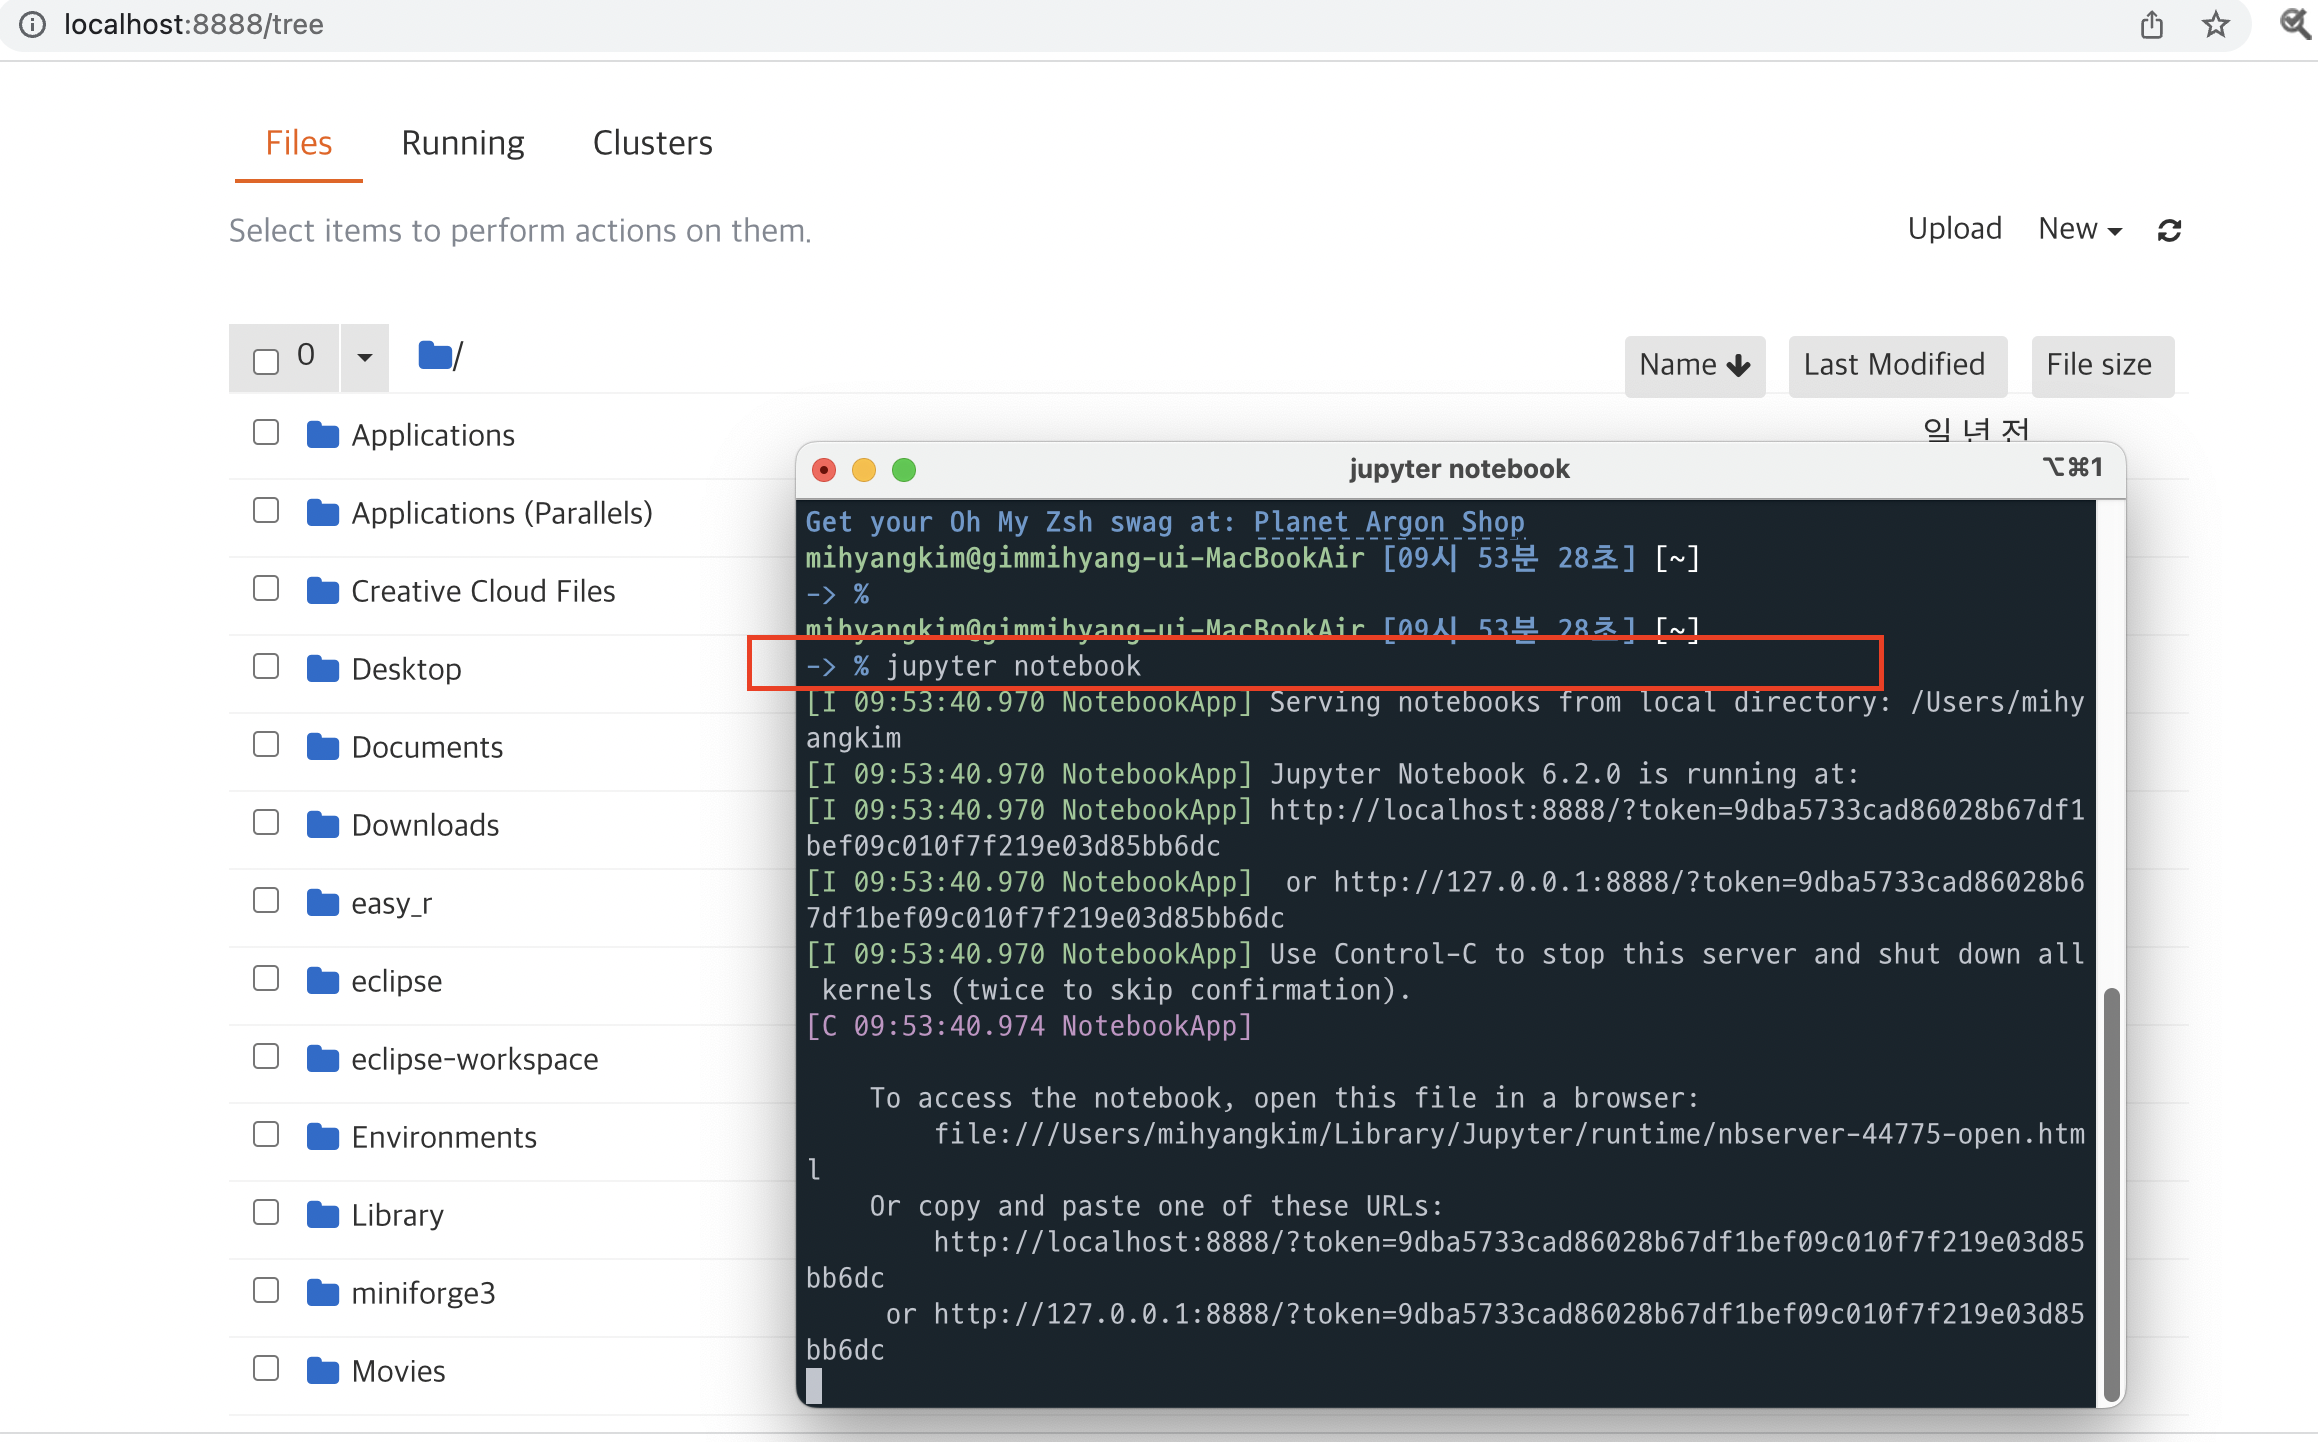The width and height of the screenshot is (2318, 1442).
Task: Open the Desktop folder icon
Action: pyautogui.click(x=322, y=668)
